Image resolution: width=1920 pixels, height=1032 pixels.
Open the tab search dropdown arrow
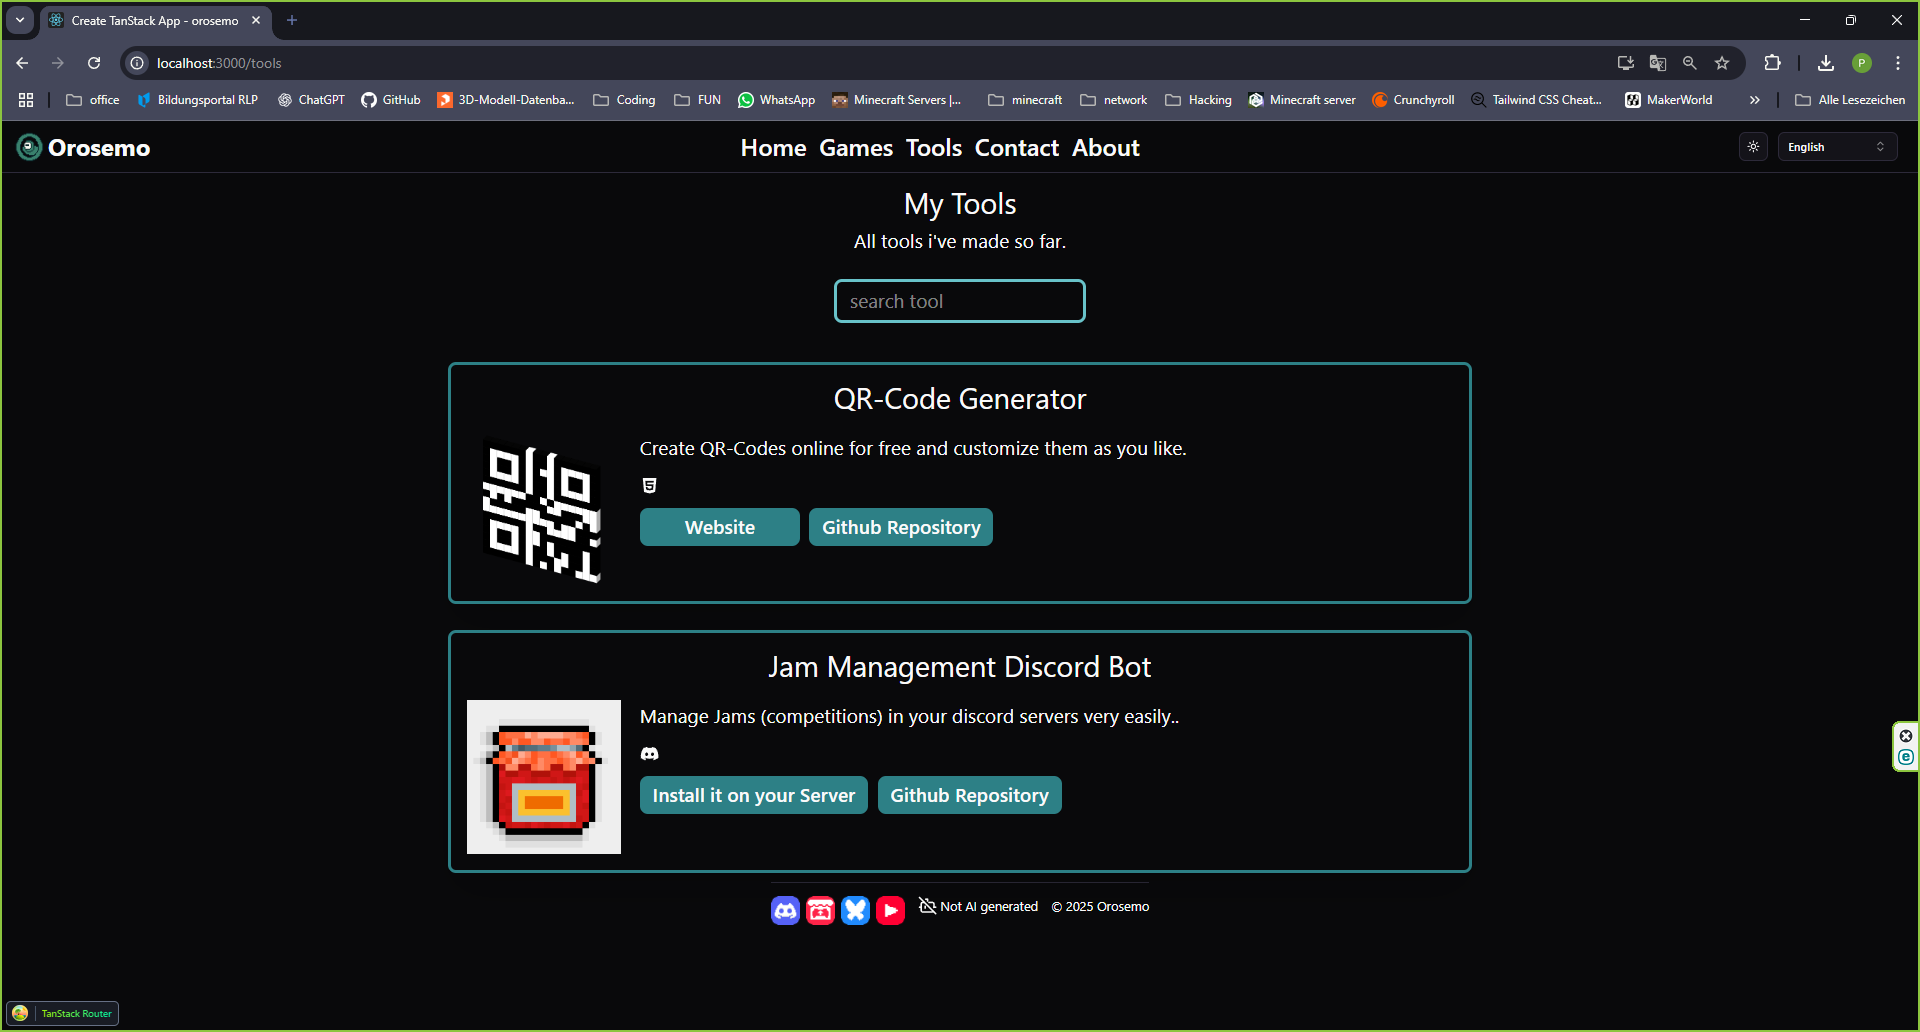click(x=20, y=20)
